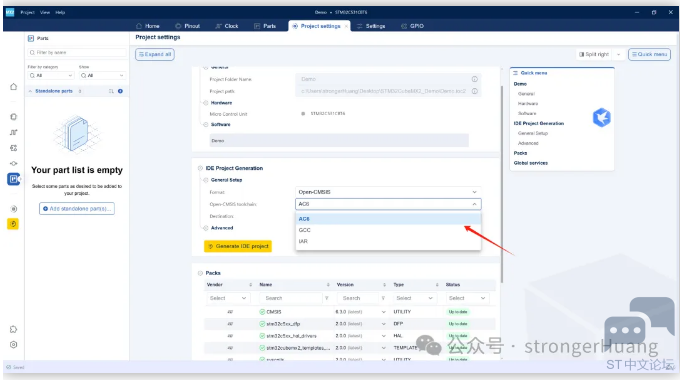Sort the packs table by Type
The width and height of the screenshot is (683, 380).
click(x=437, y=285)
